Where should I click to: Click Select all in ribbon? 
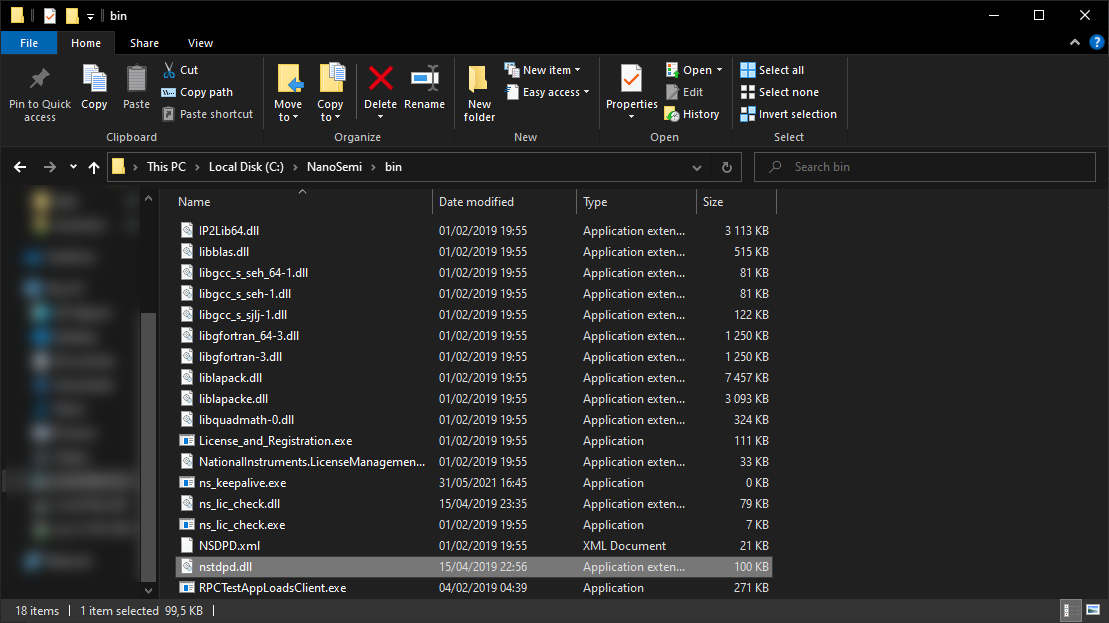(772, 70)
